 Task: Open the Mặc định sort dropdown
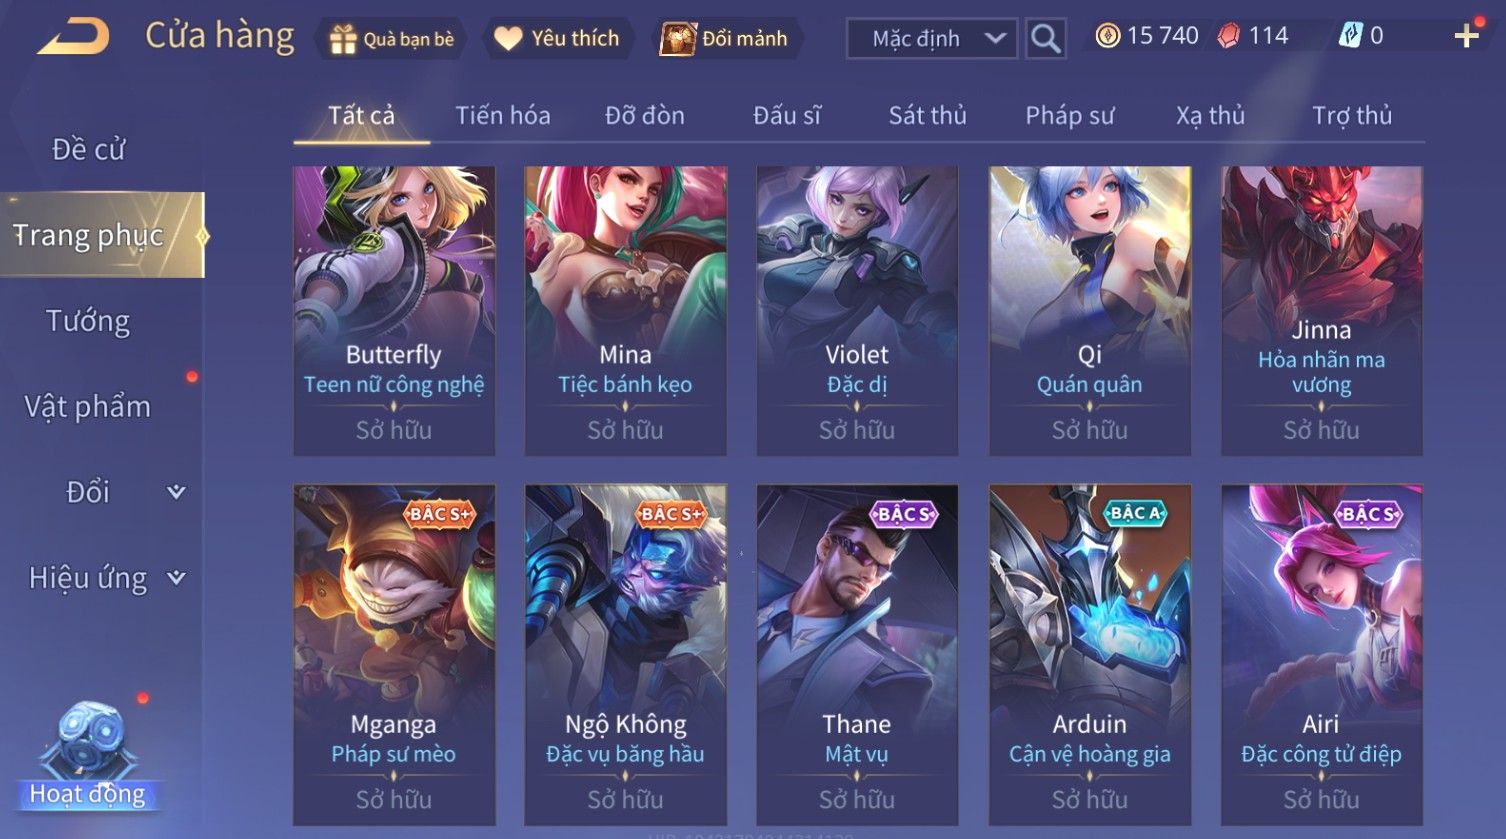pyautogui.click(x=932, y=39)
